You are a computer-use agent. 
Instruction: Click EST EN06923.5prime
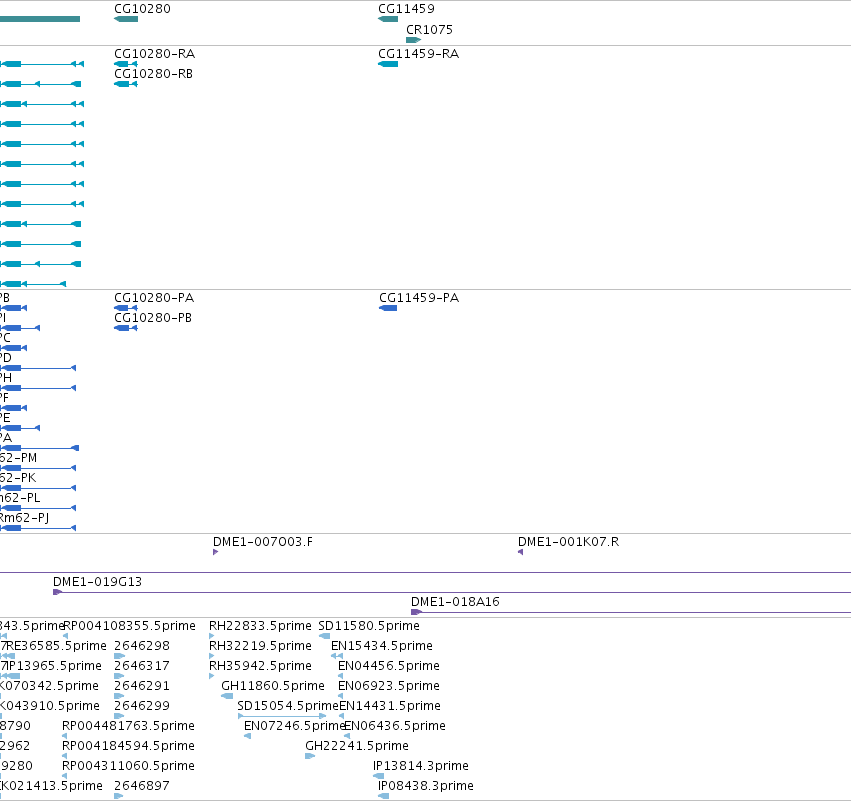(x=389, y=686)
